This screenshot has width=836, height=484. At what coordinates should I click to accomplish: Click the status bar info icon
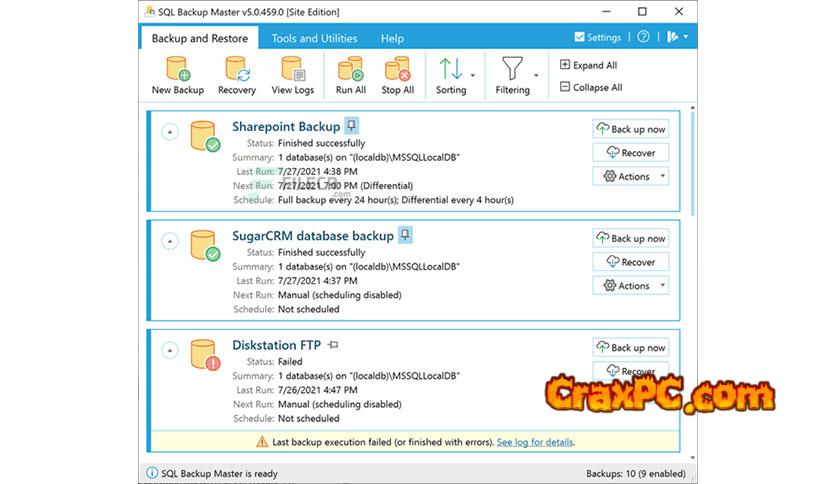(x=152, y=473)
